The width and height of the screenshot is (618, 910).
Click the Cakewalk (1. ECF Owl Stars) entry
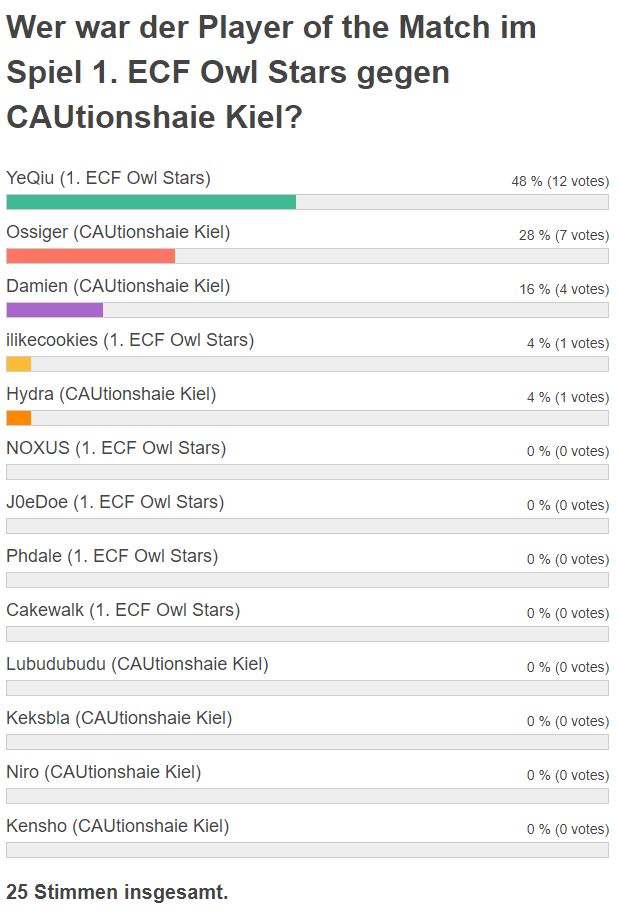click(x=123, y=609)
